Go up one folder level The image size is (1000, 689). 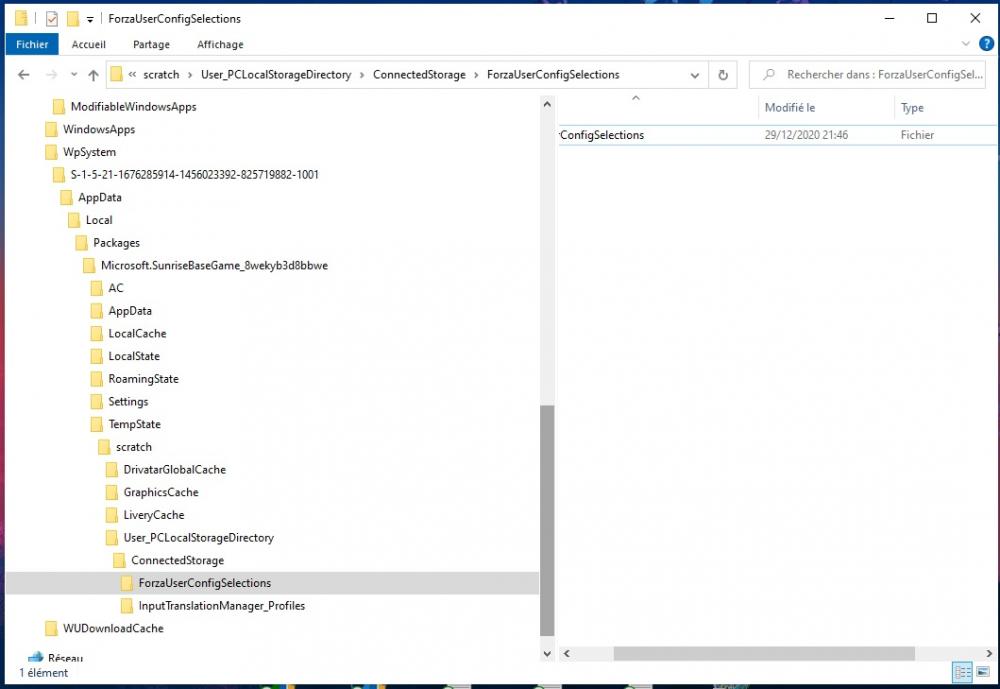pyautogui.click(x=93, y=75)
